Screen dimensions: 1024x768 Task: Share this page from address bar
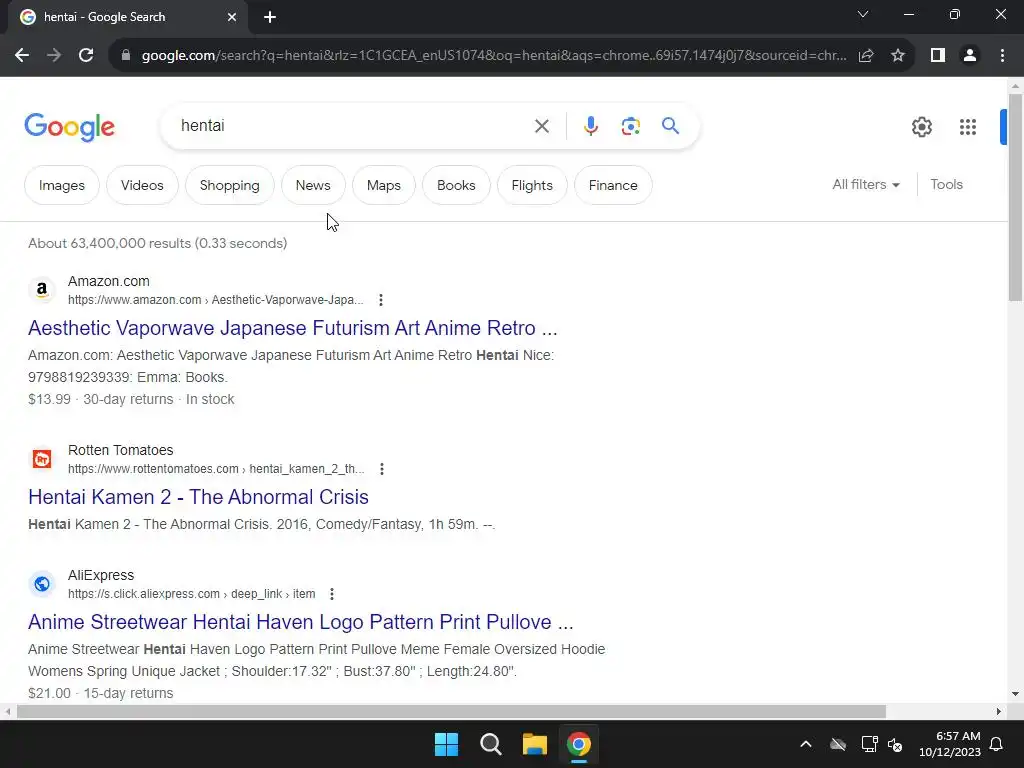866,56
